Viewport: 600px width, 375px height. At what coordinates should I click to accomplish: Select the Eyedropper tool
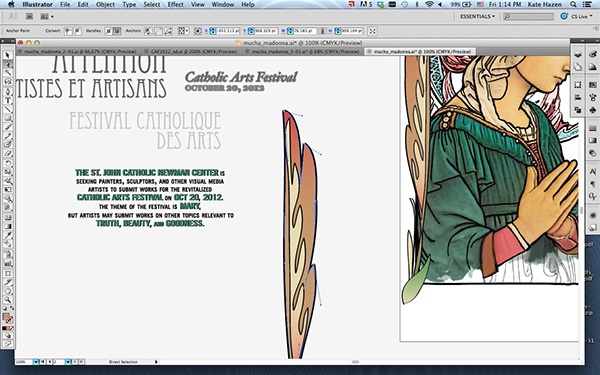8,235
